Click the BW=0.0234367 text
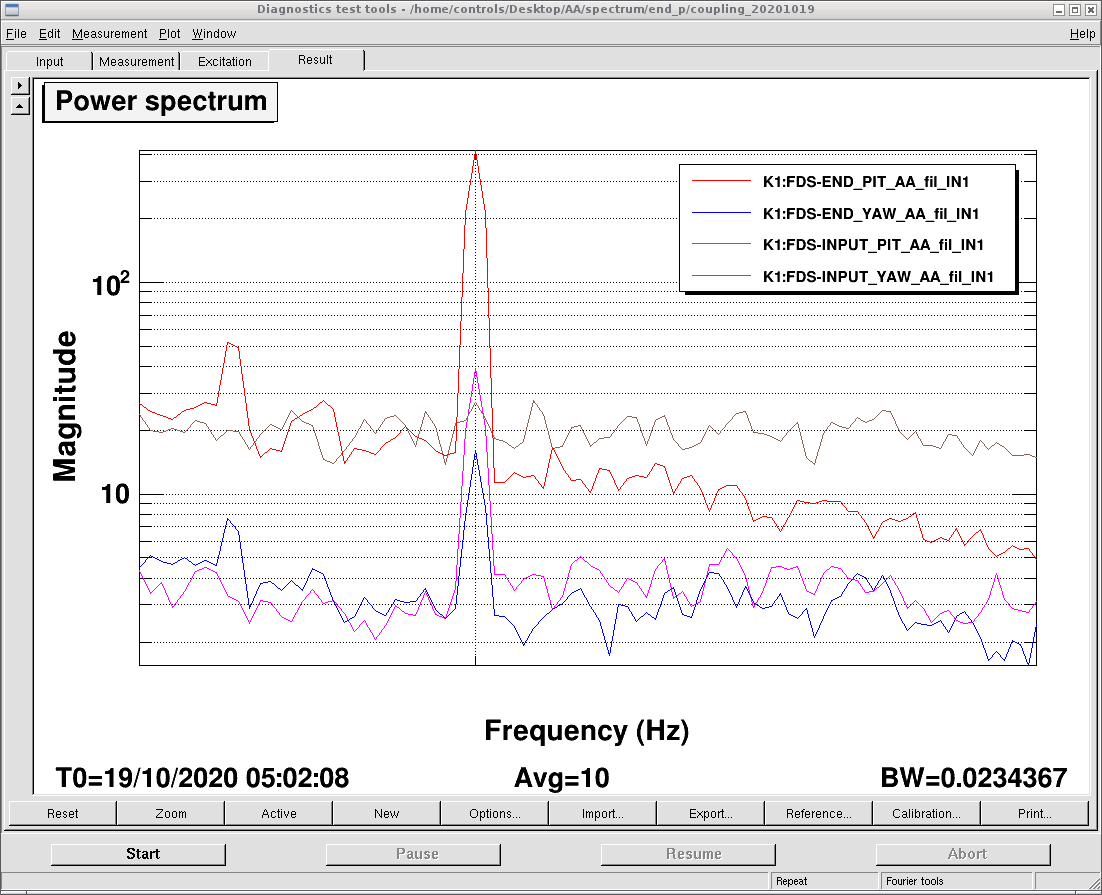The image size is (1102, 895). pyautogui.click(x=973, y=778)
